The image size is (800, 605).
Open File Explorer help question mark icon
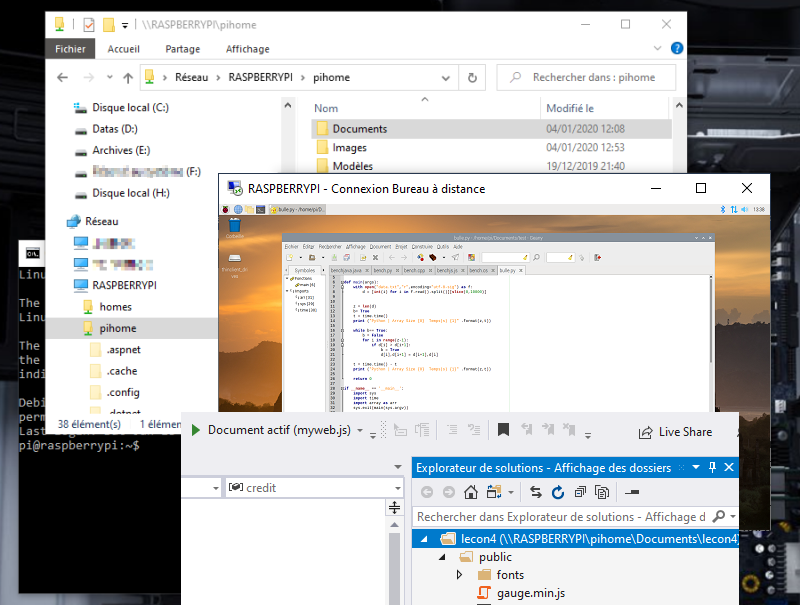677,48
